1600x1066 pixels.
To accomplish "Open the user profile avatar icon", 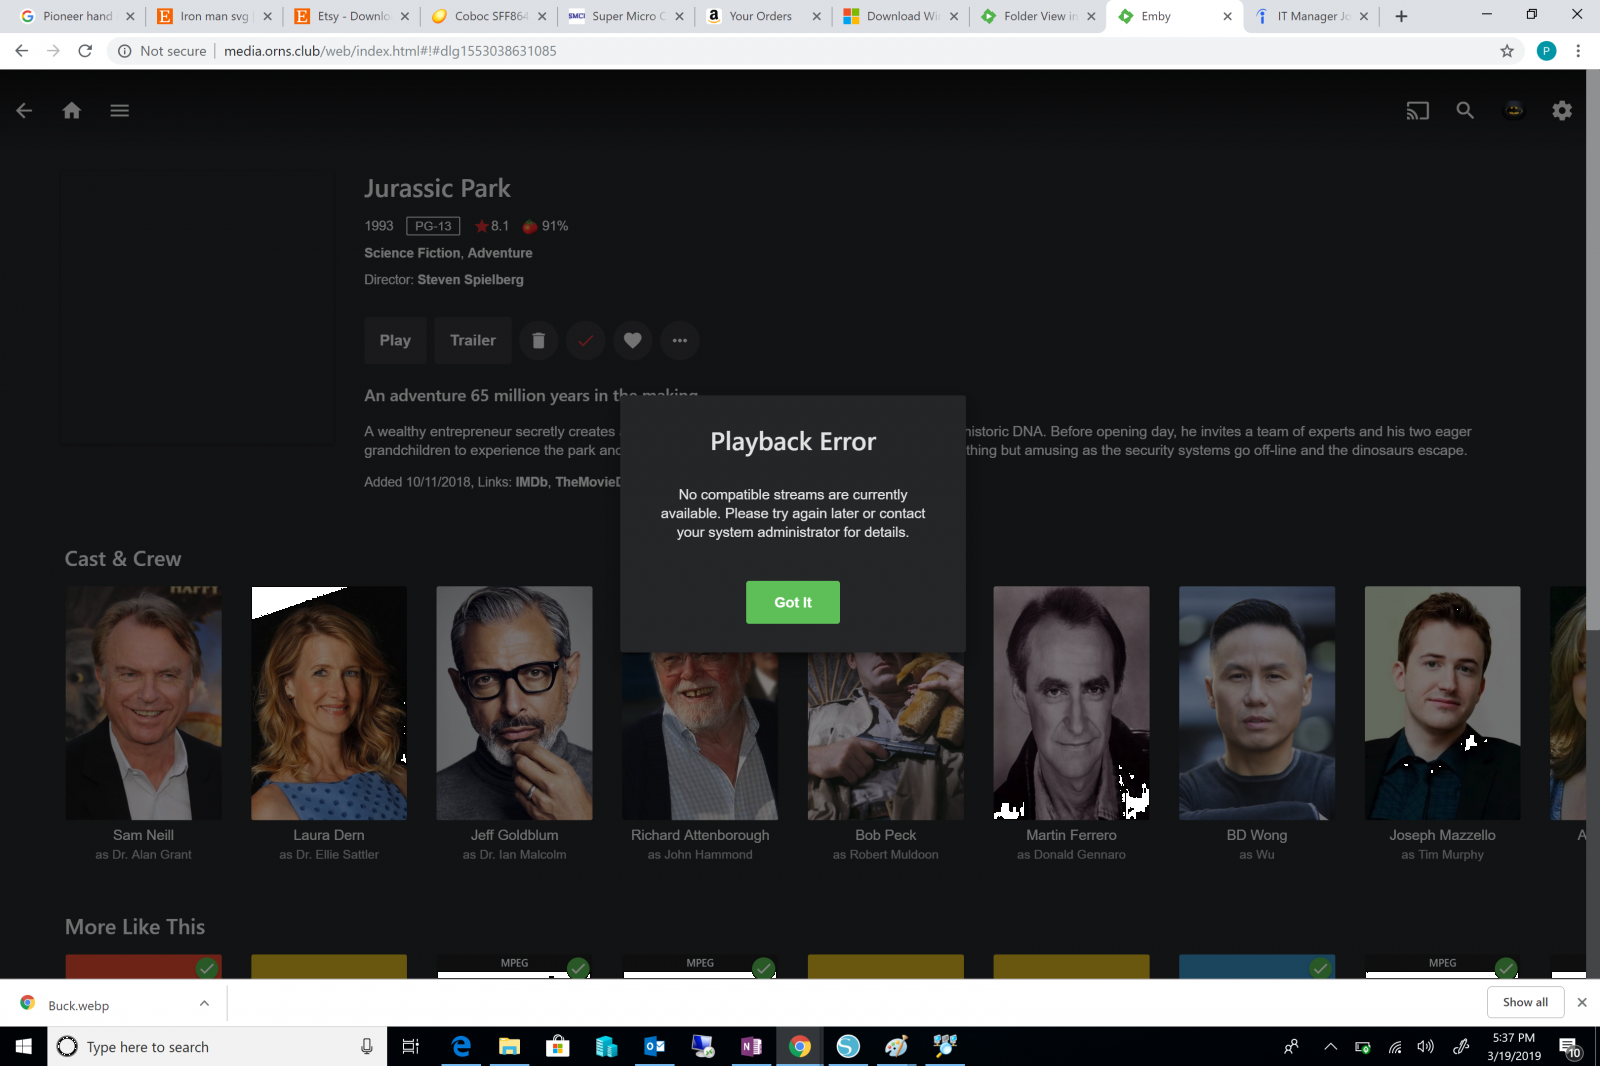I will [1514, 111].
